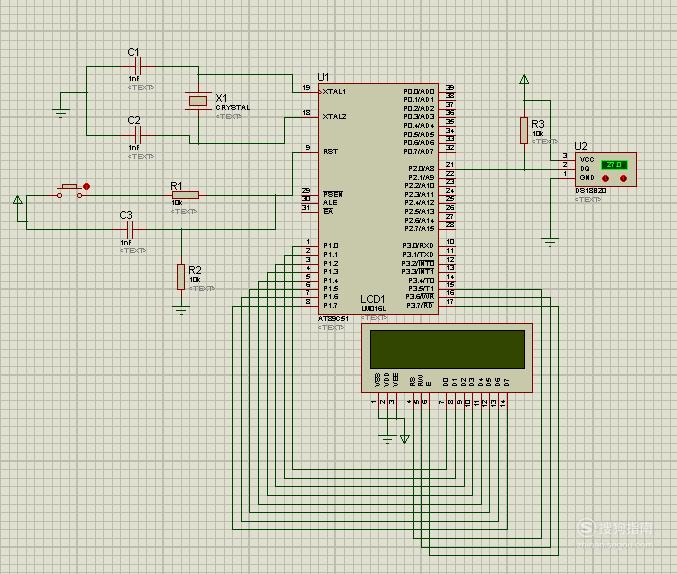Select the R2 resistor body
677x574 pixels.
coord(181,277)
